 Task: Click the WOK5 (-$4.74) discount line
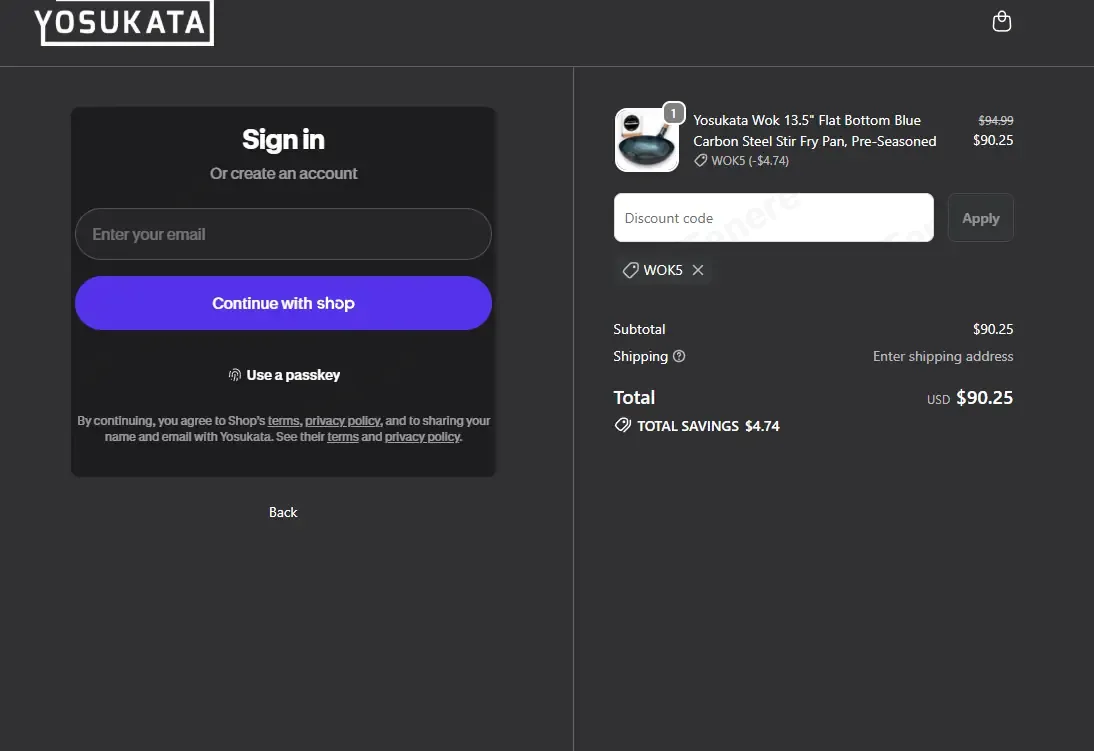tap(741, 161)
